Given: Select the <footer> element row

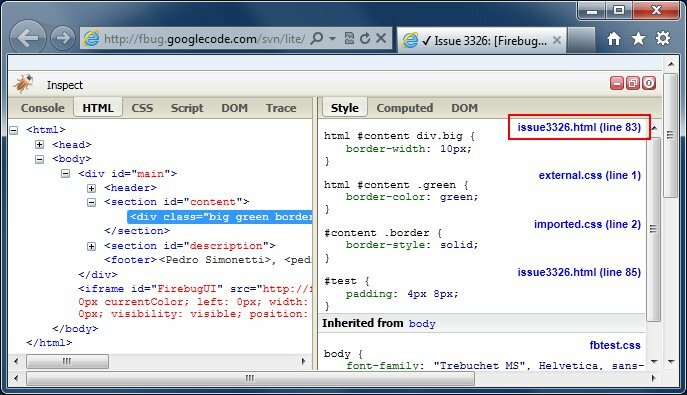Looking at the screenshot, I should [208, 260].
